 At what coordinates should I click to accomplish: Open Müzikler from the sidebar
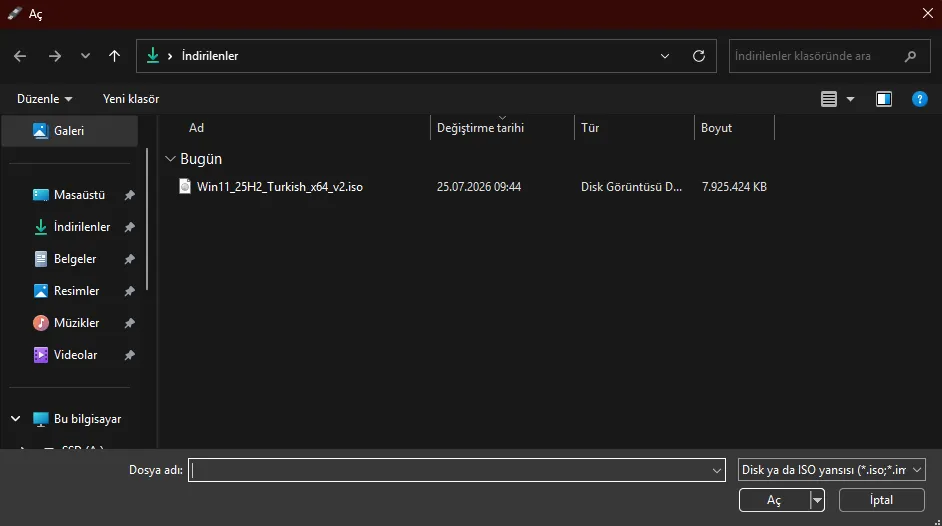coord(76,323)
